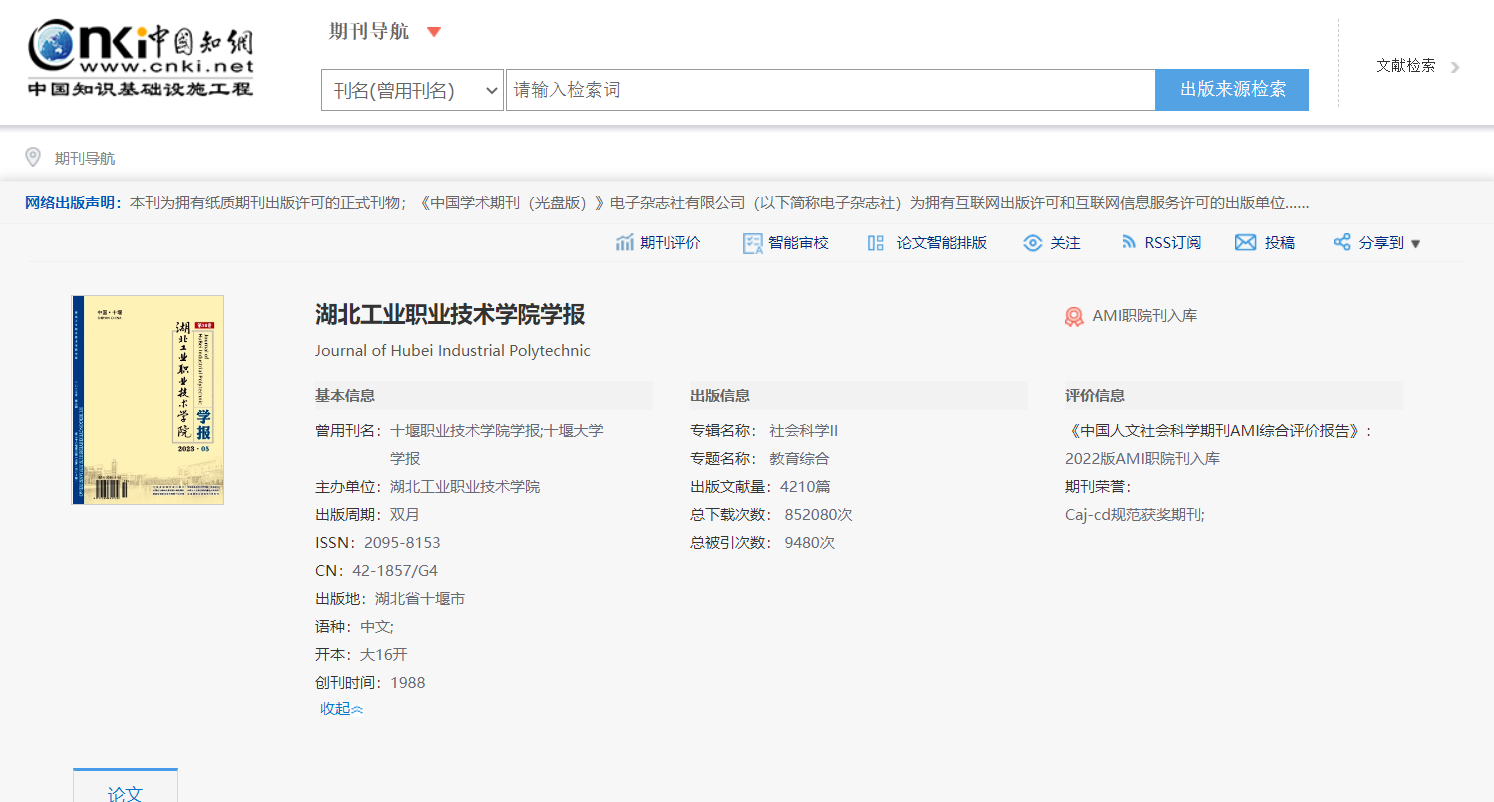Click the English title Journal of Hubei Industrial Polytechnic
The width and height of the screenshot is (1494, 802).
pyautogui.click(x=453, y=351)
